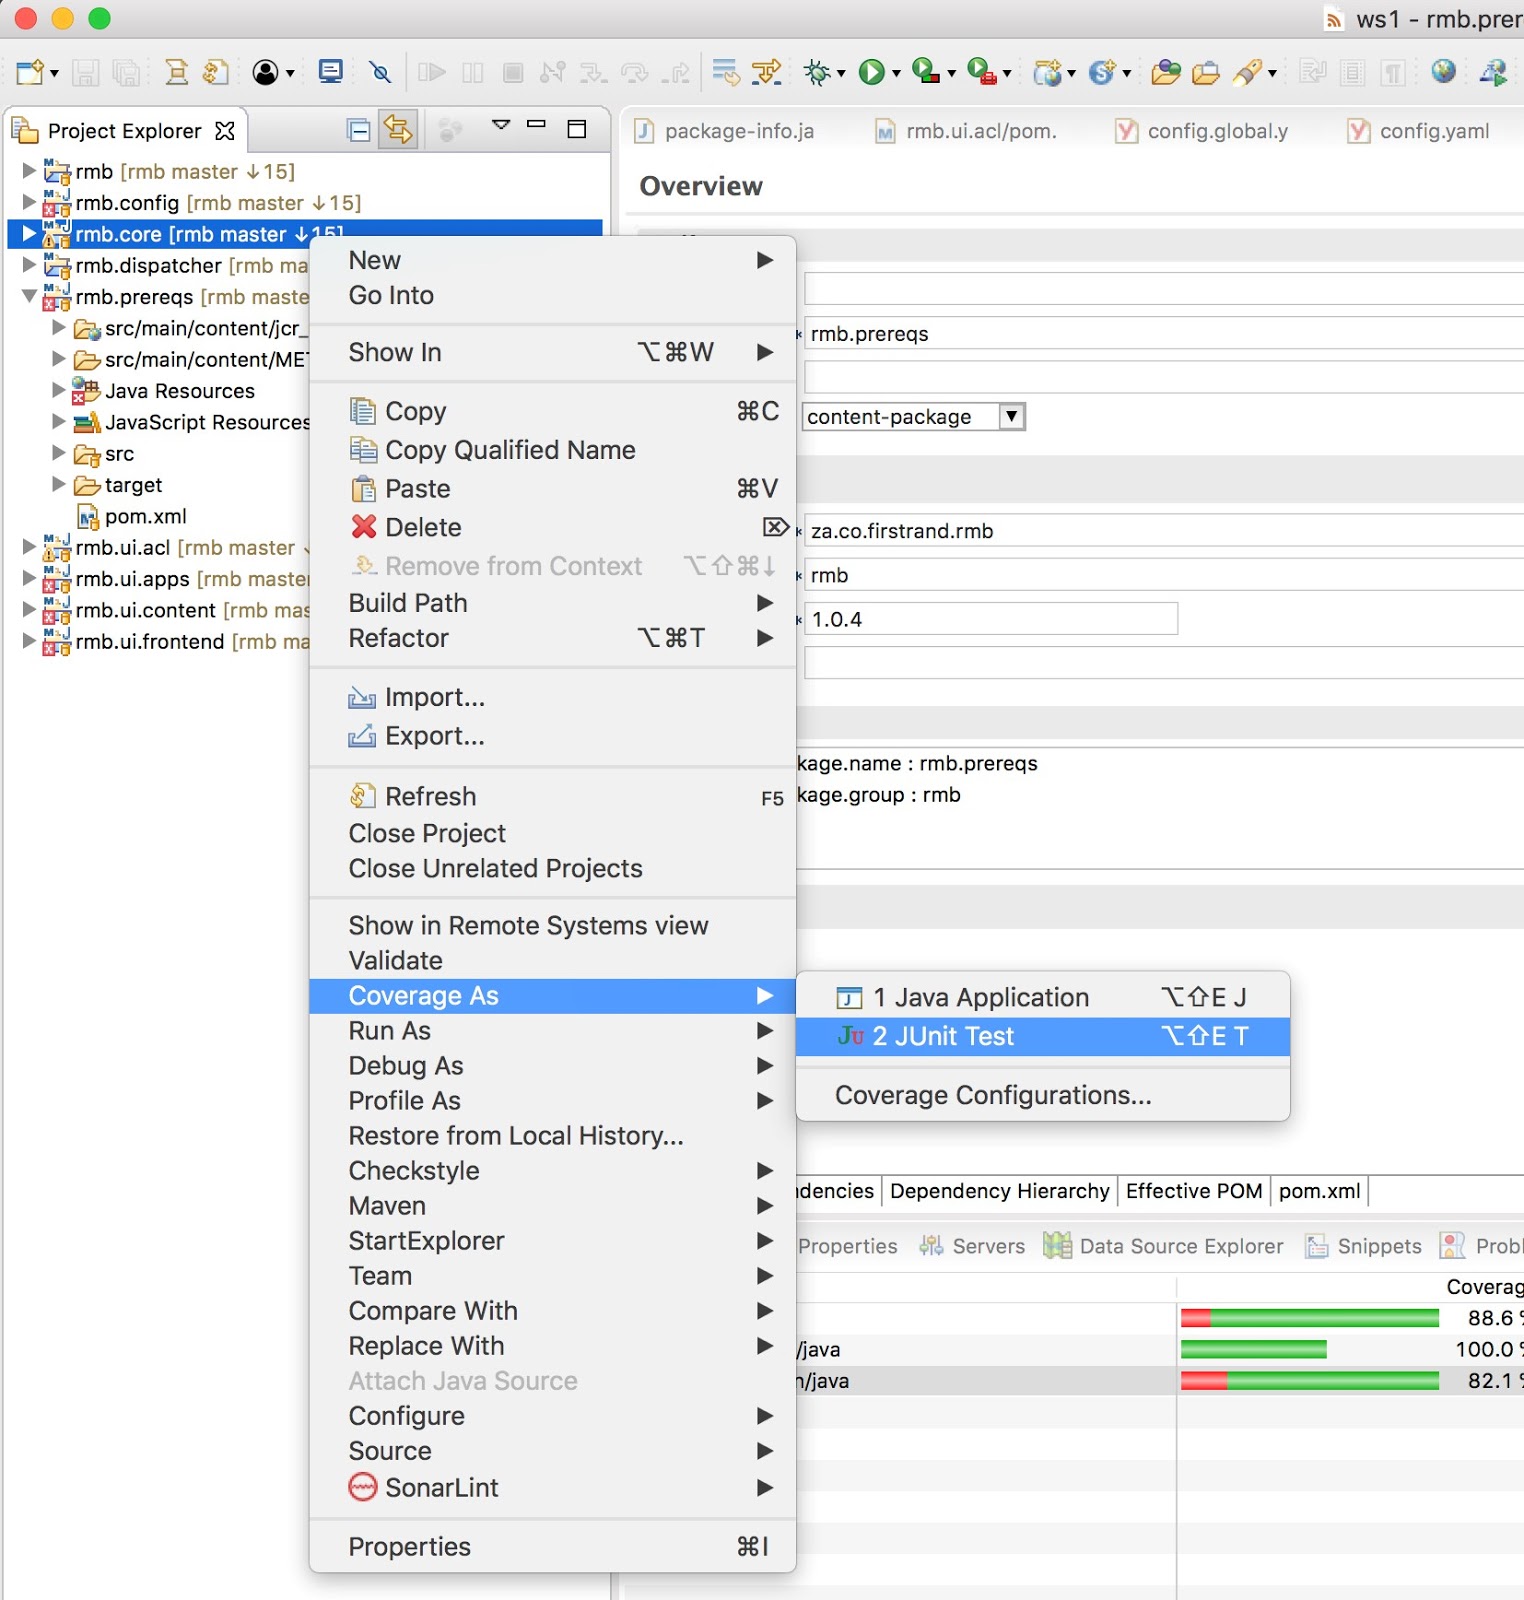Click the 100.0 coverage bar
Image resolution: width=1524 pixels, height=1600 pixels.
click(1254, 1350)
